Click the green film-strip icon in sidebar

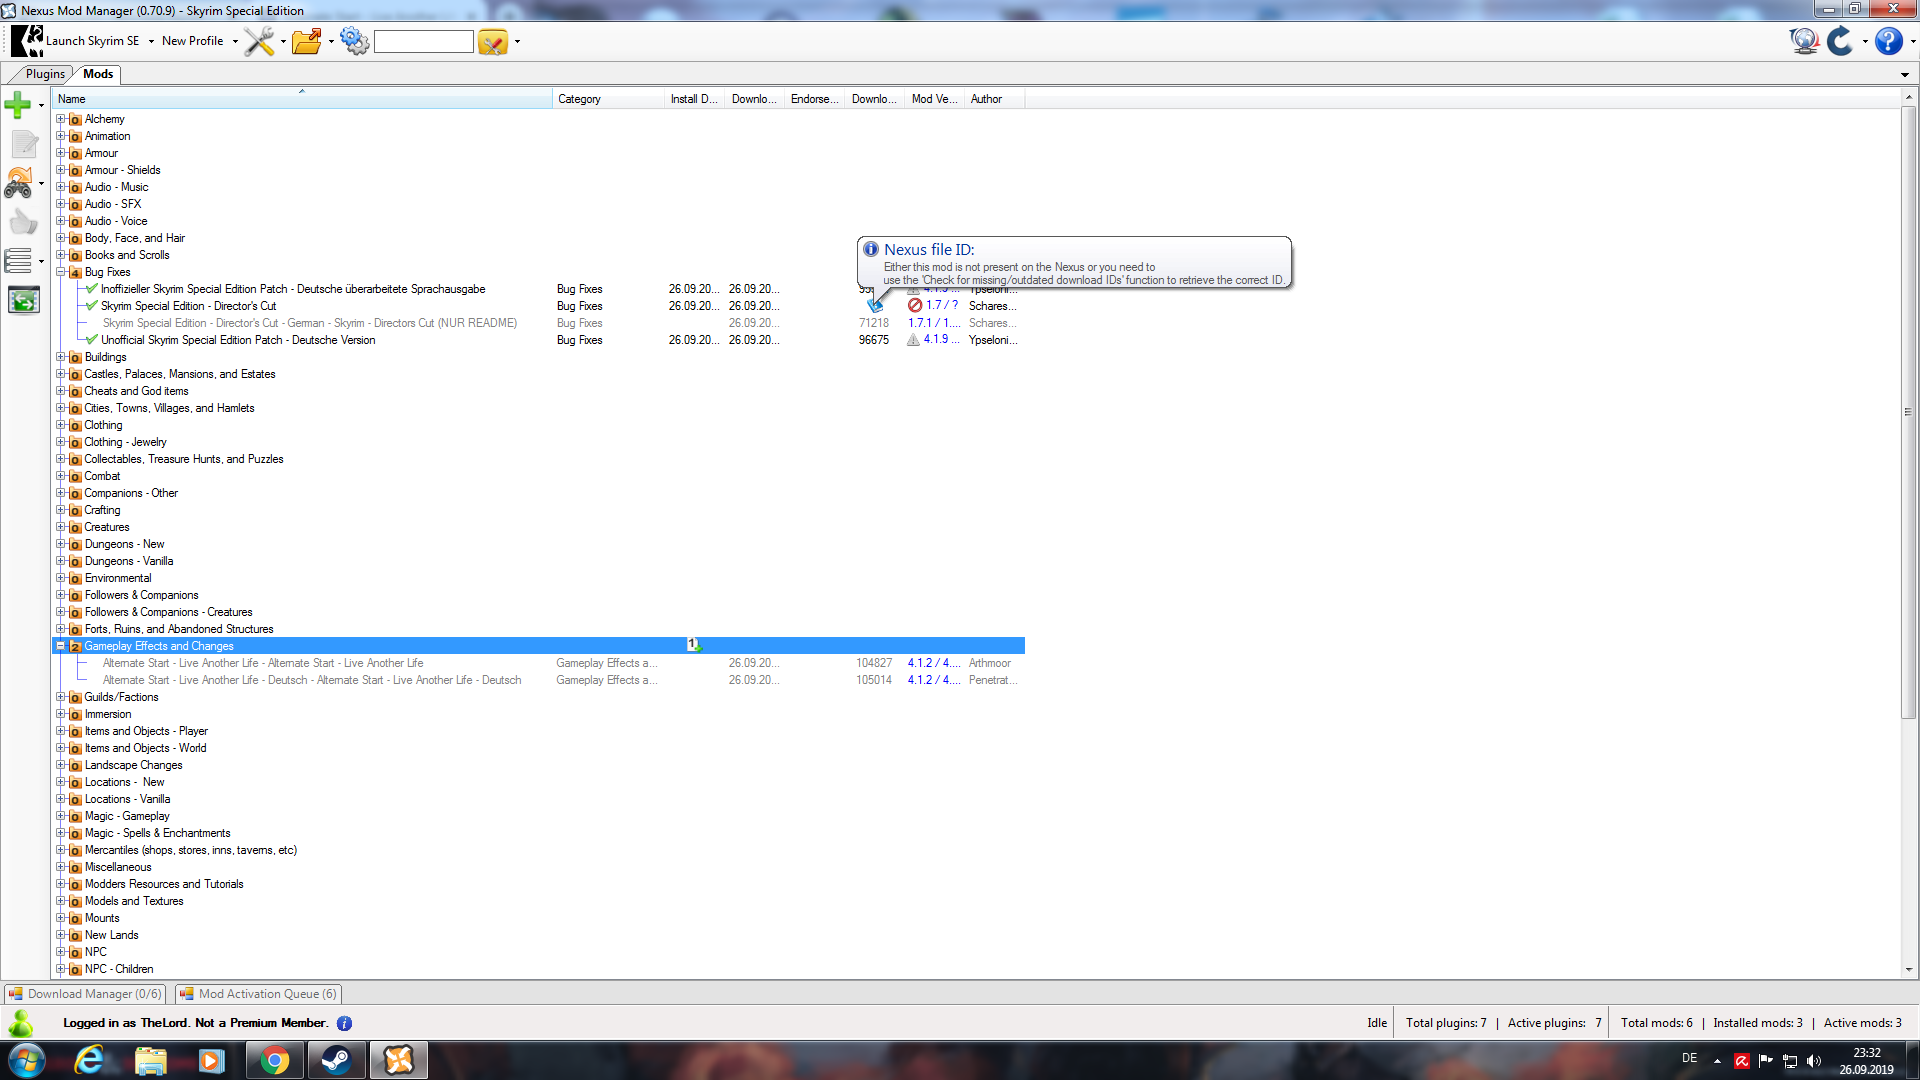click(x=23, y=300)
